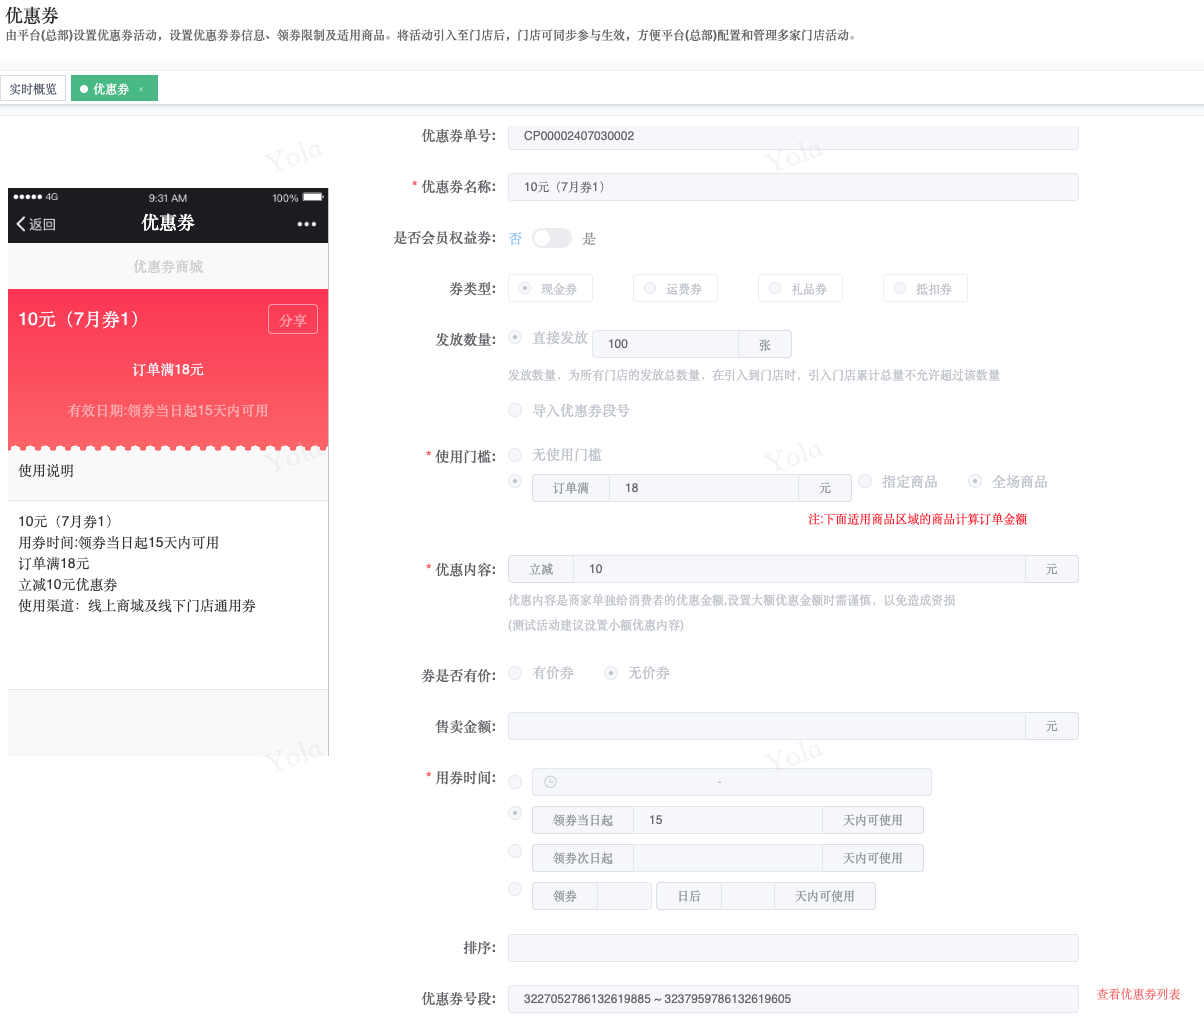Click the 使用说明 heading in phone preview

coord(46,471)
